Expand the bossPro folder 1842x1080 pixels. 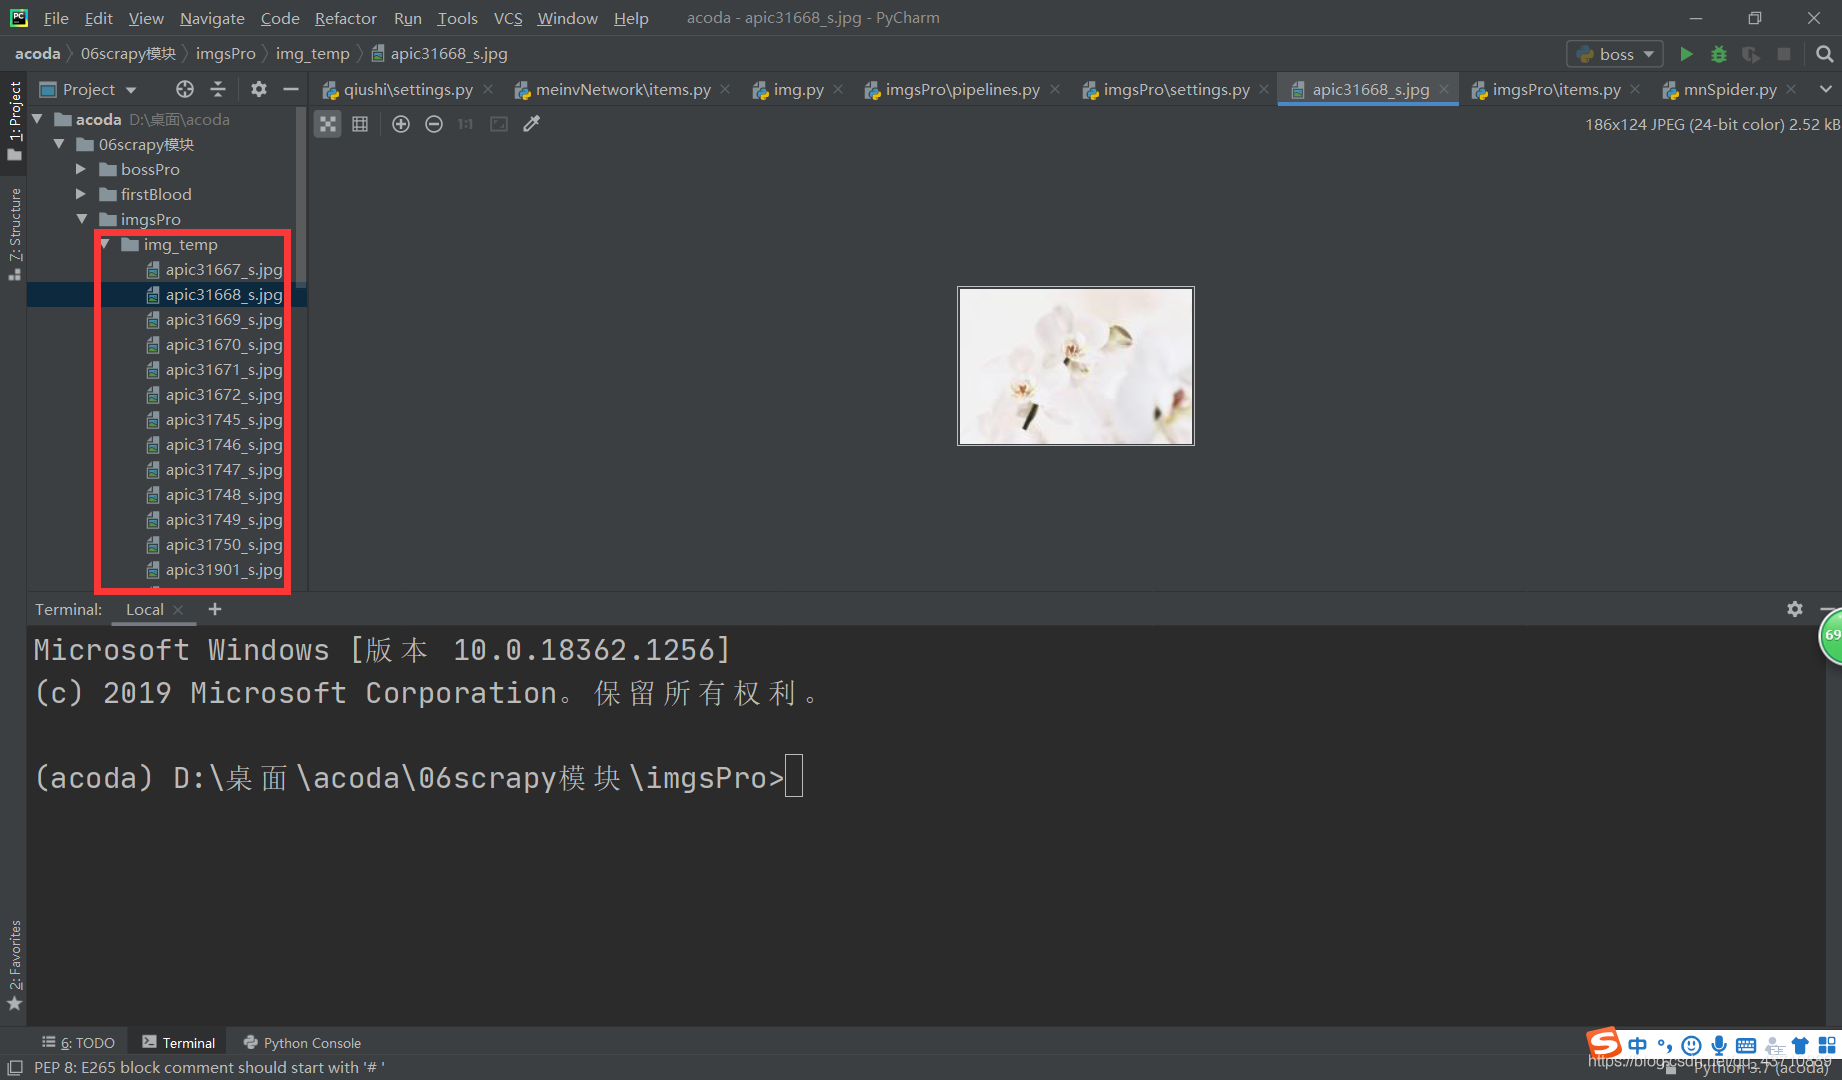pos(81,169)
